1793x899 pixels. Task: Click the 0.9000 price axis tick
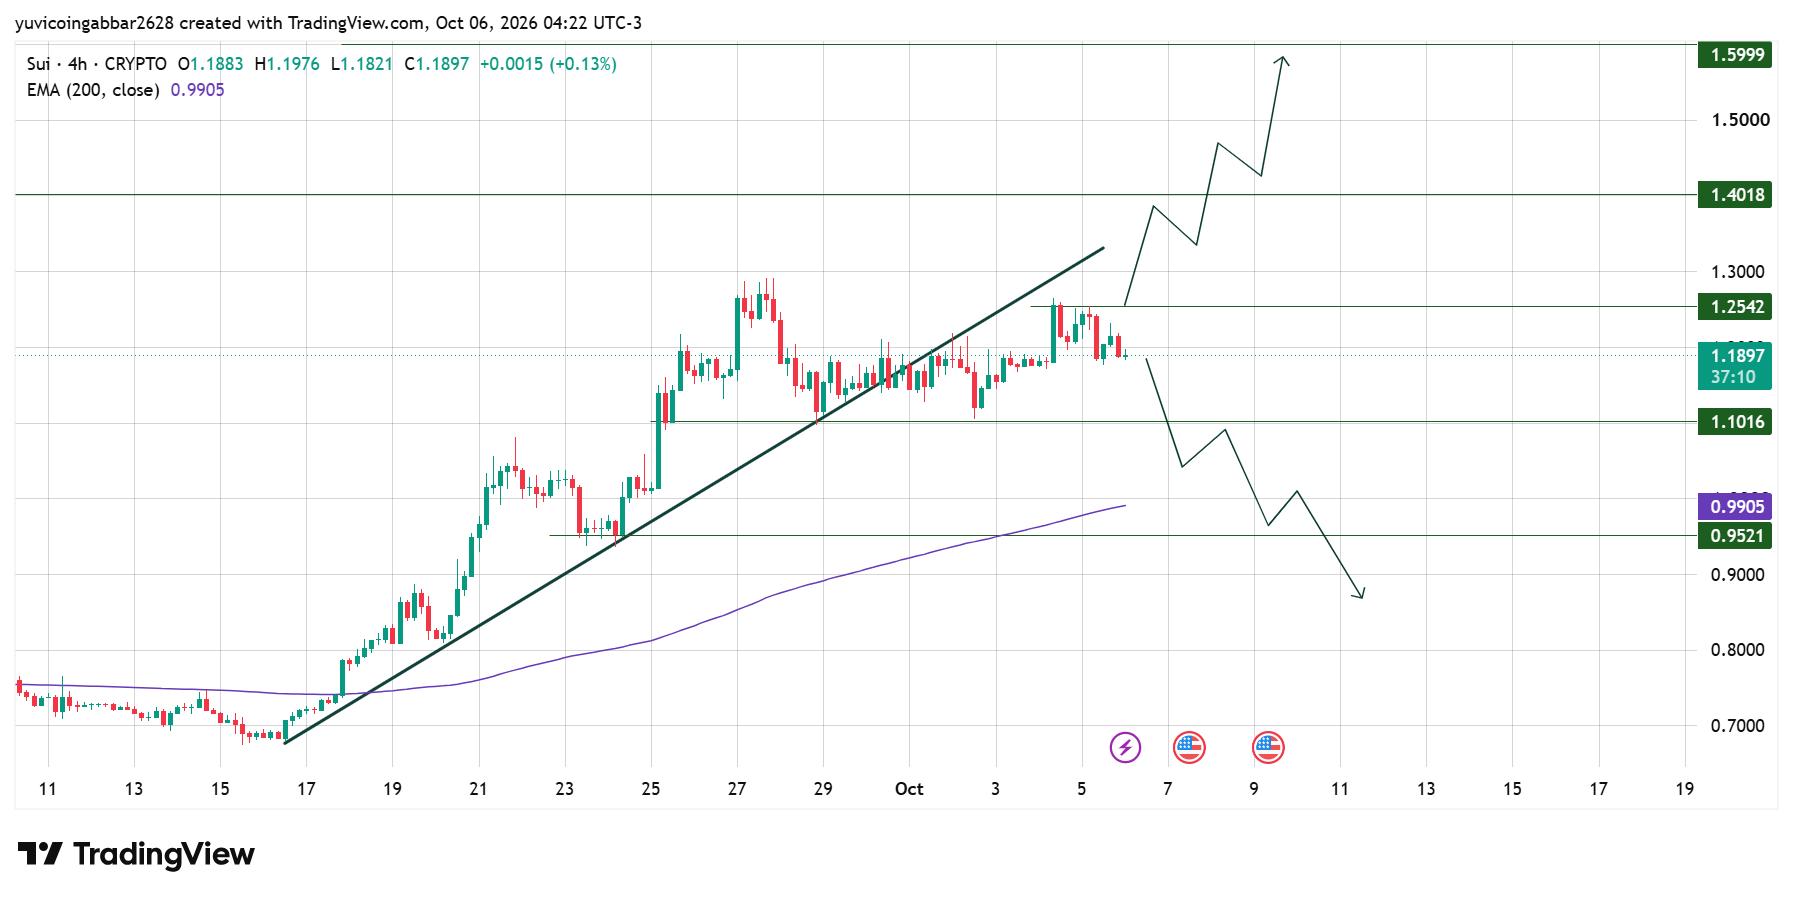point(1738,575)
